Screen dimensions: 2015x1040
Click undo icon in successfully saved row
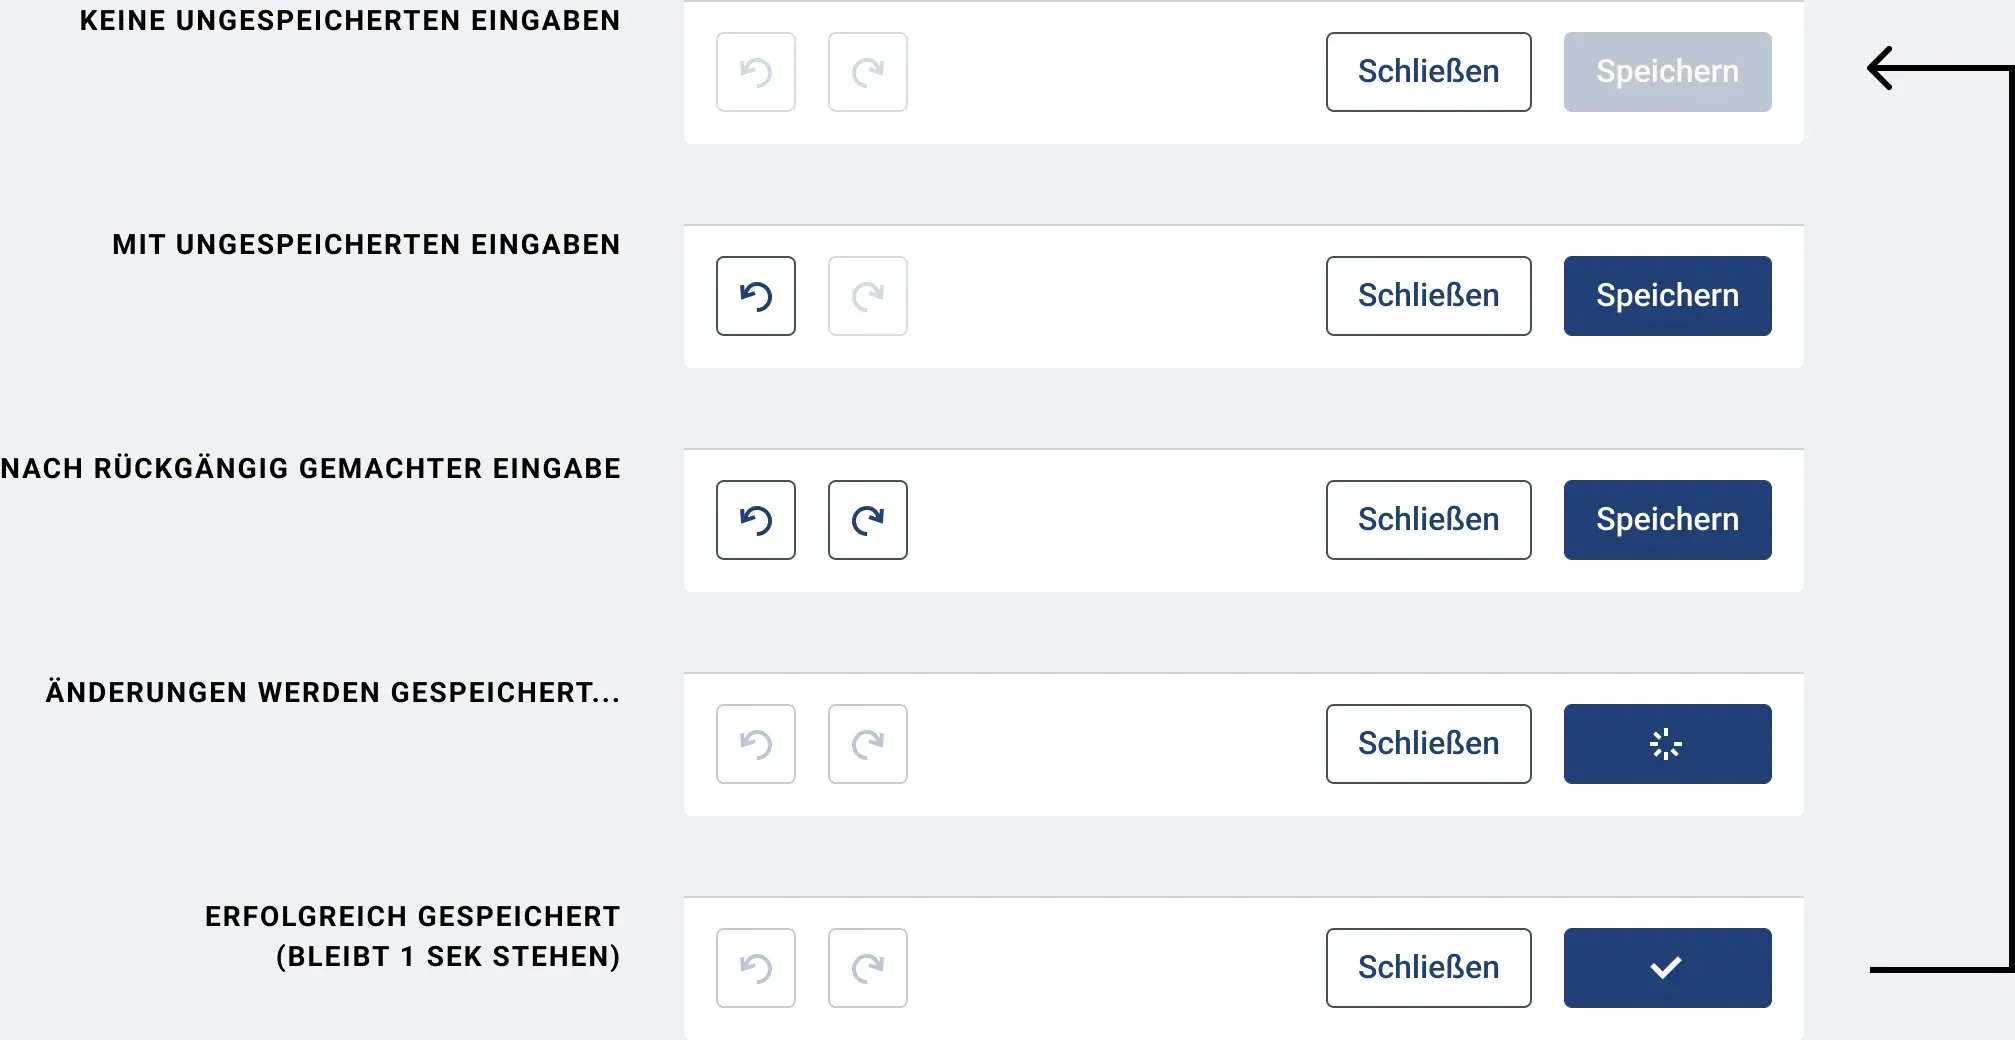[x=756, y=968]
